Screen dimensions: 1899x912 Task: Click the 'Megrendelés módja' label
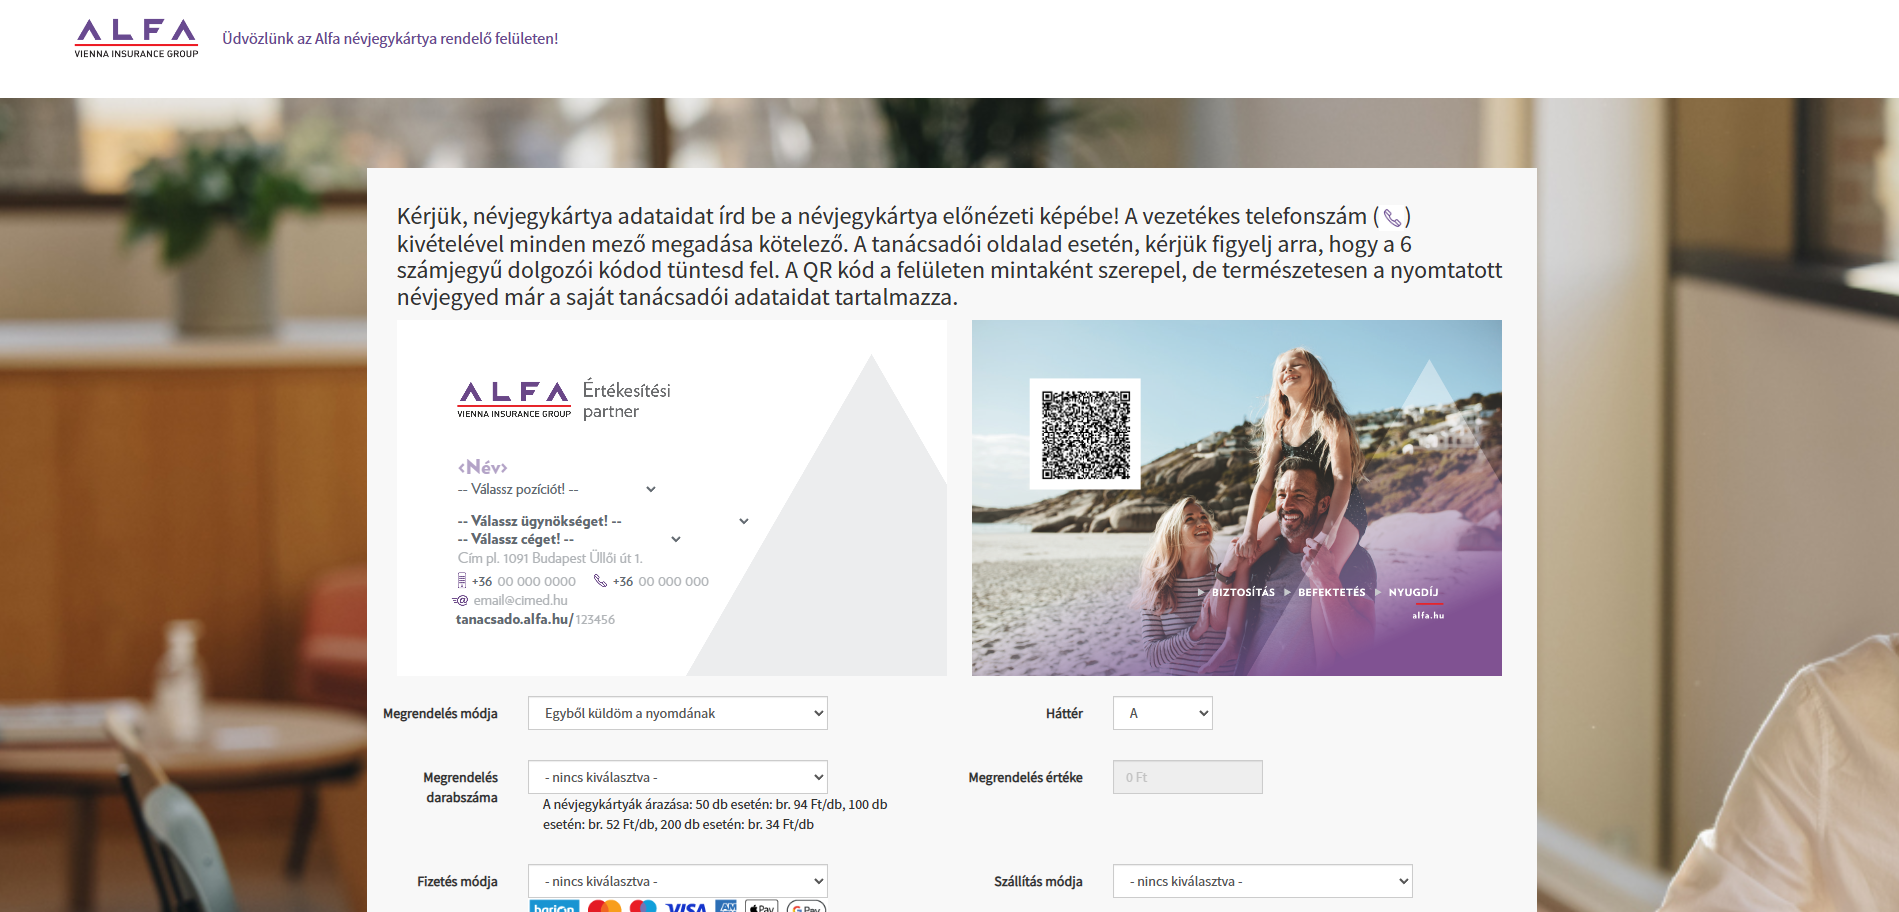pos(440,713)
